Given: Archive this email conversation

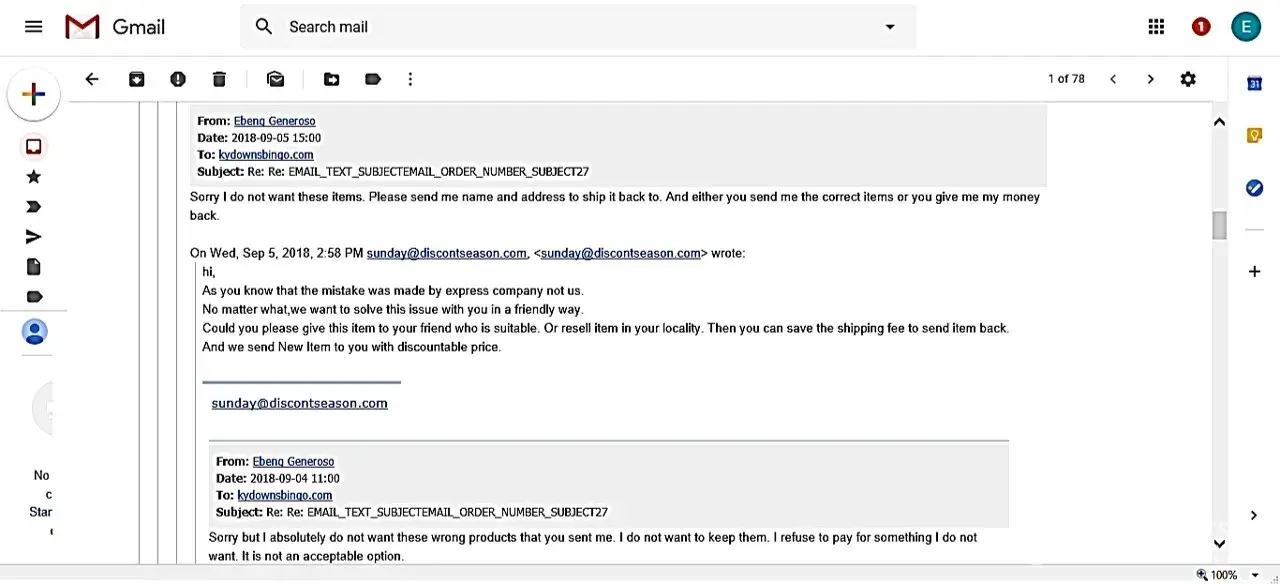Looking at the screenshot, I should click(x=137, y=79).
